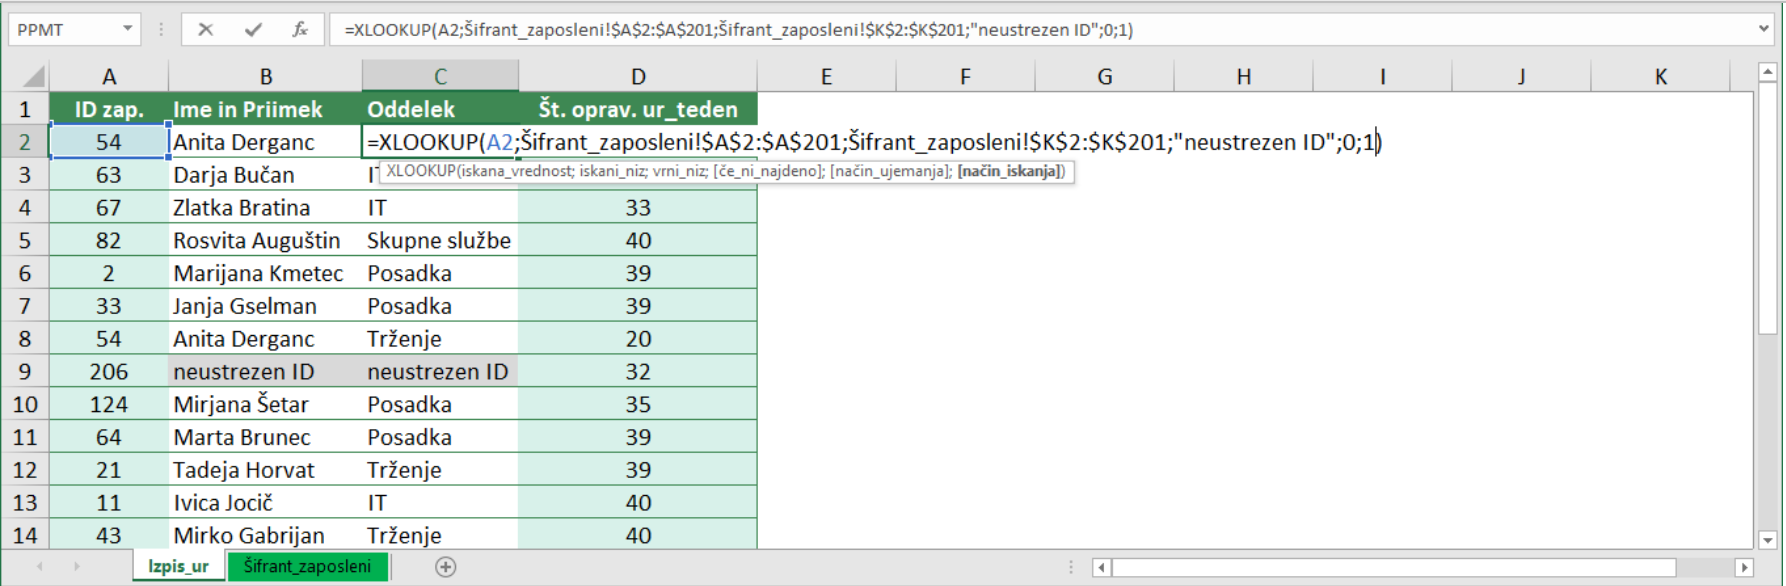This screenshot has width=1786, height=586.
Task: Click horizontal scrollbar left arrow
Action: pyautogui.click(x=1101, y=567)
